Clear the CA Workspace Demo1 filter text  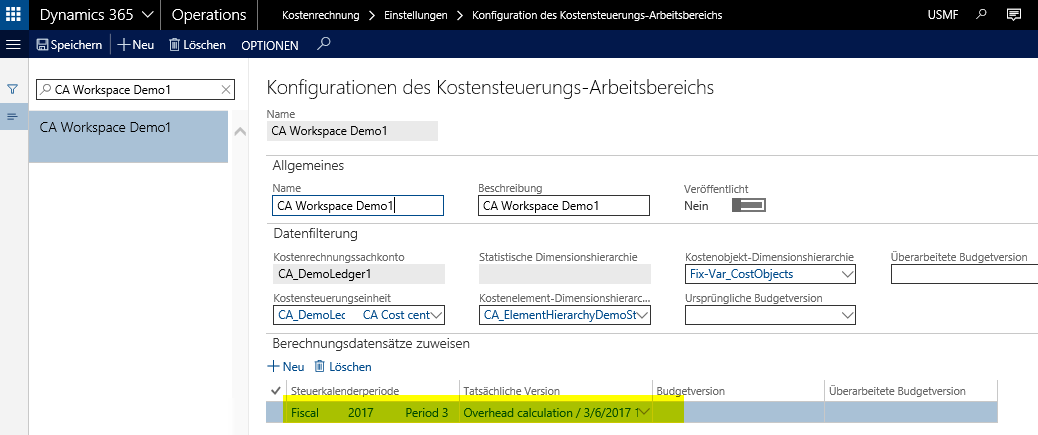(x=226, y=90)
